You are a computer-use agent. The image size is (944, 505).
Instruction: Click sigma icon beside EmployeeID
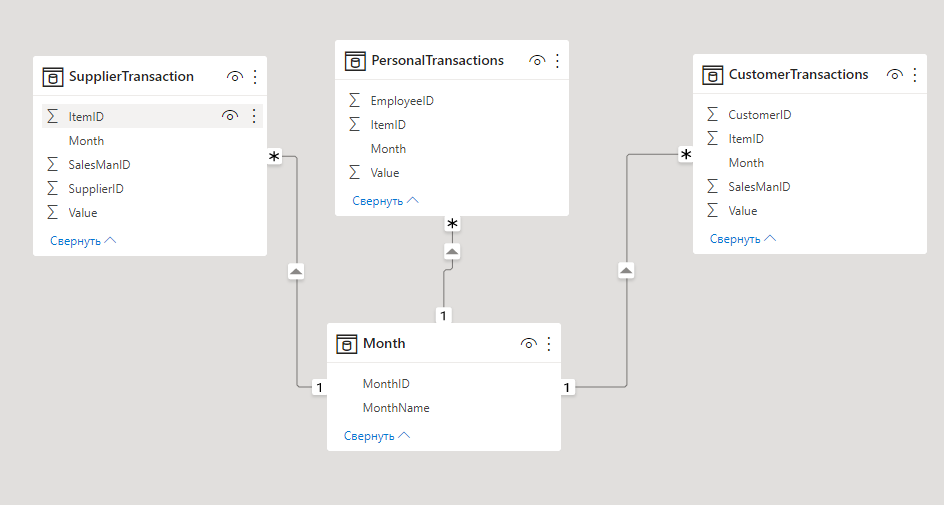pos(355,101)
